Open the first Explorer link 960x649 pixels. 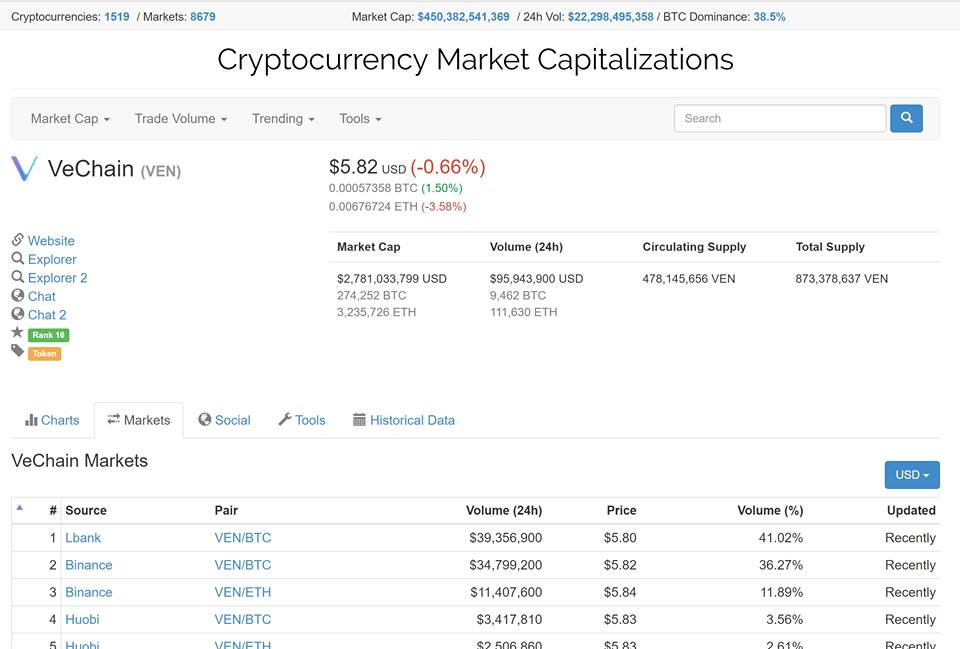pyautogui.click(x=52, y=259)
